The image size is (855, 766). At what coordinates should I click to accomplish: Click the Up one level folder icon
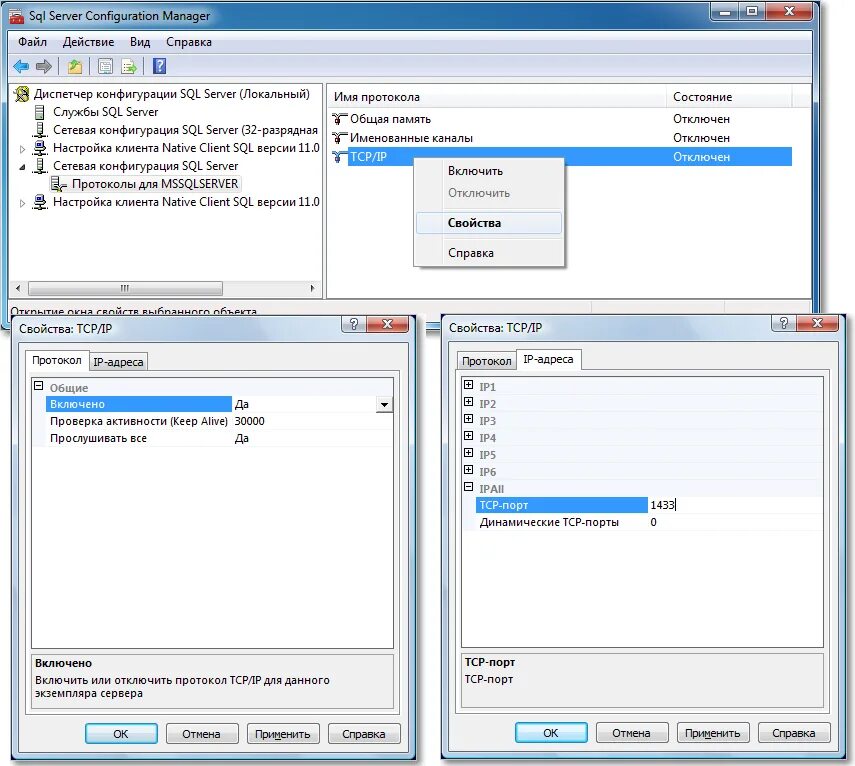pos(75,67)
